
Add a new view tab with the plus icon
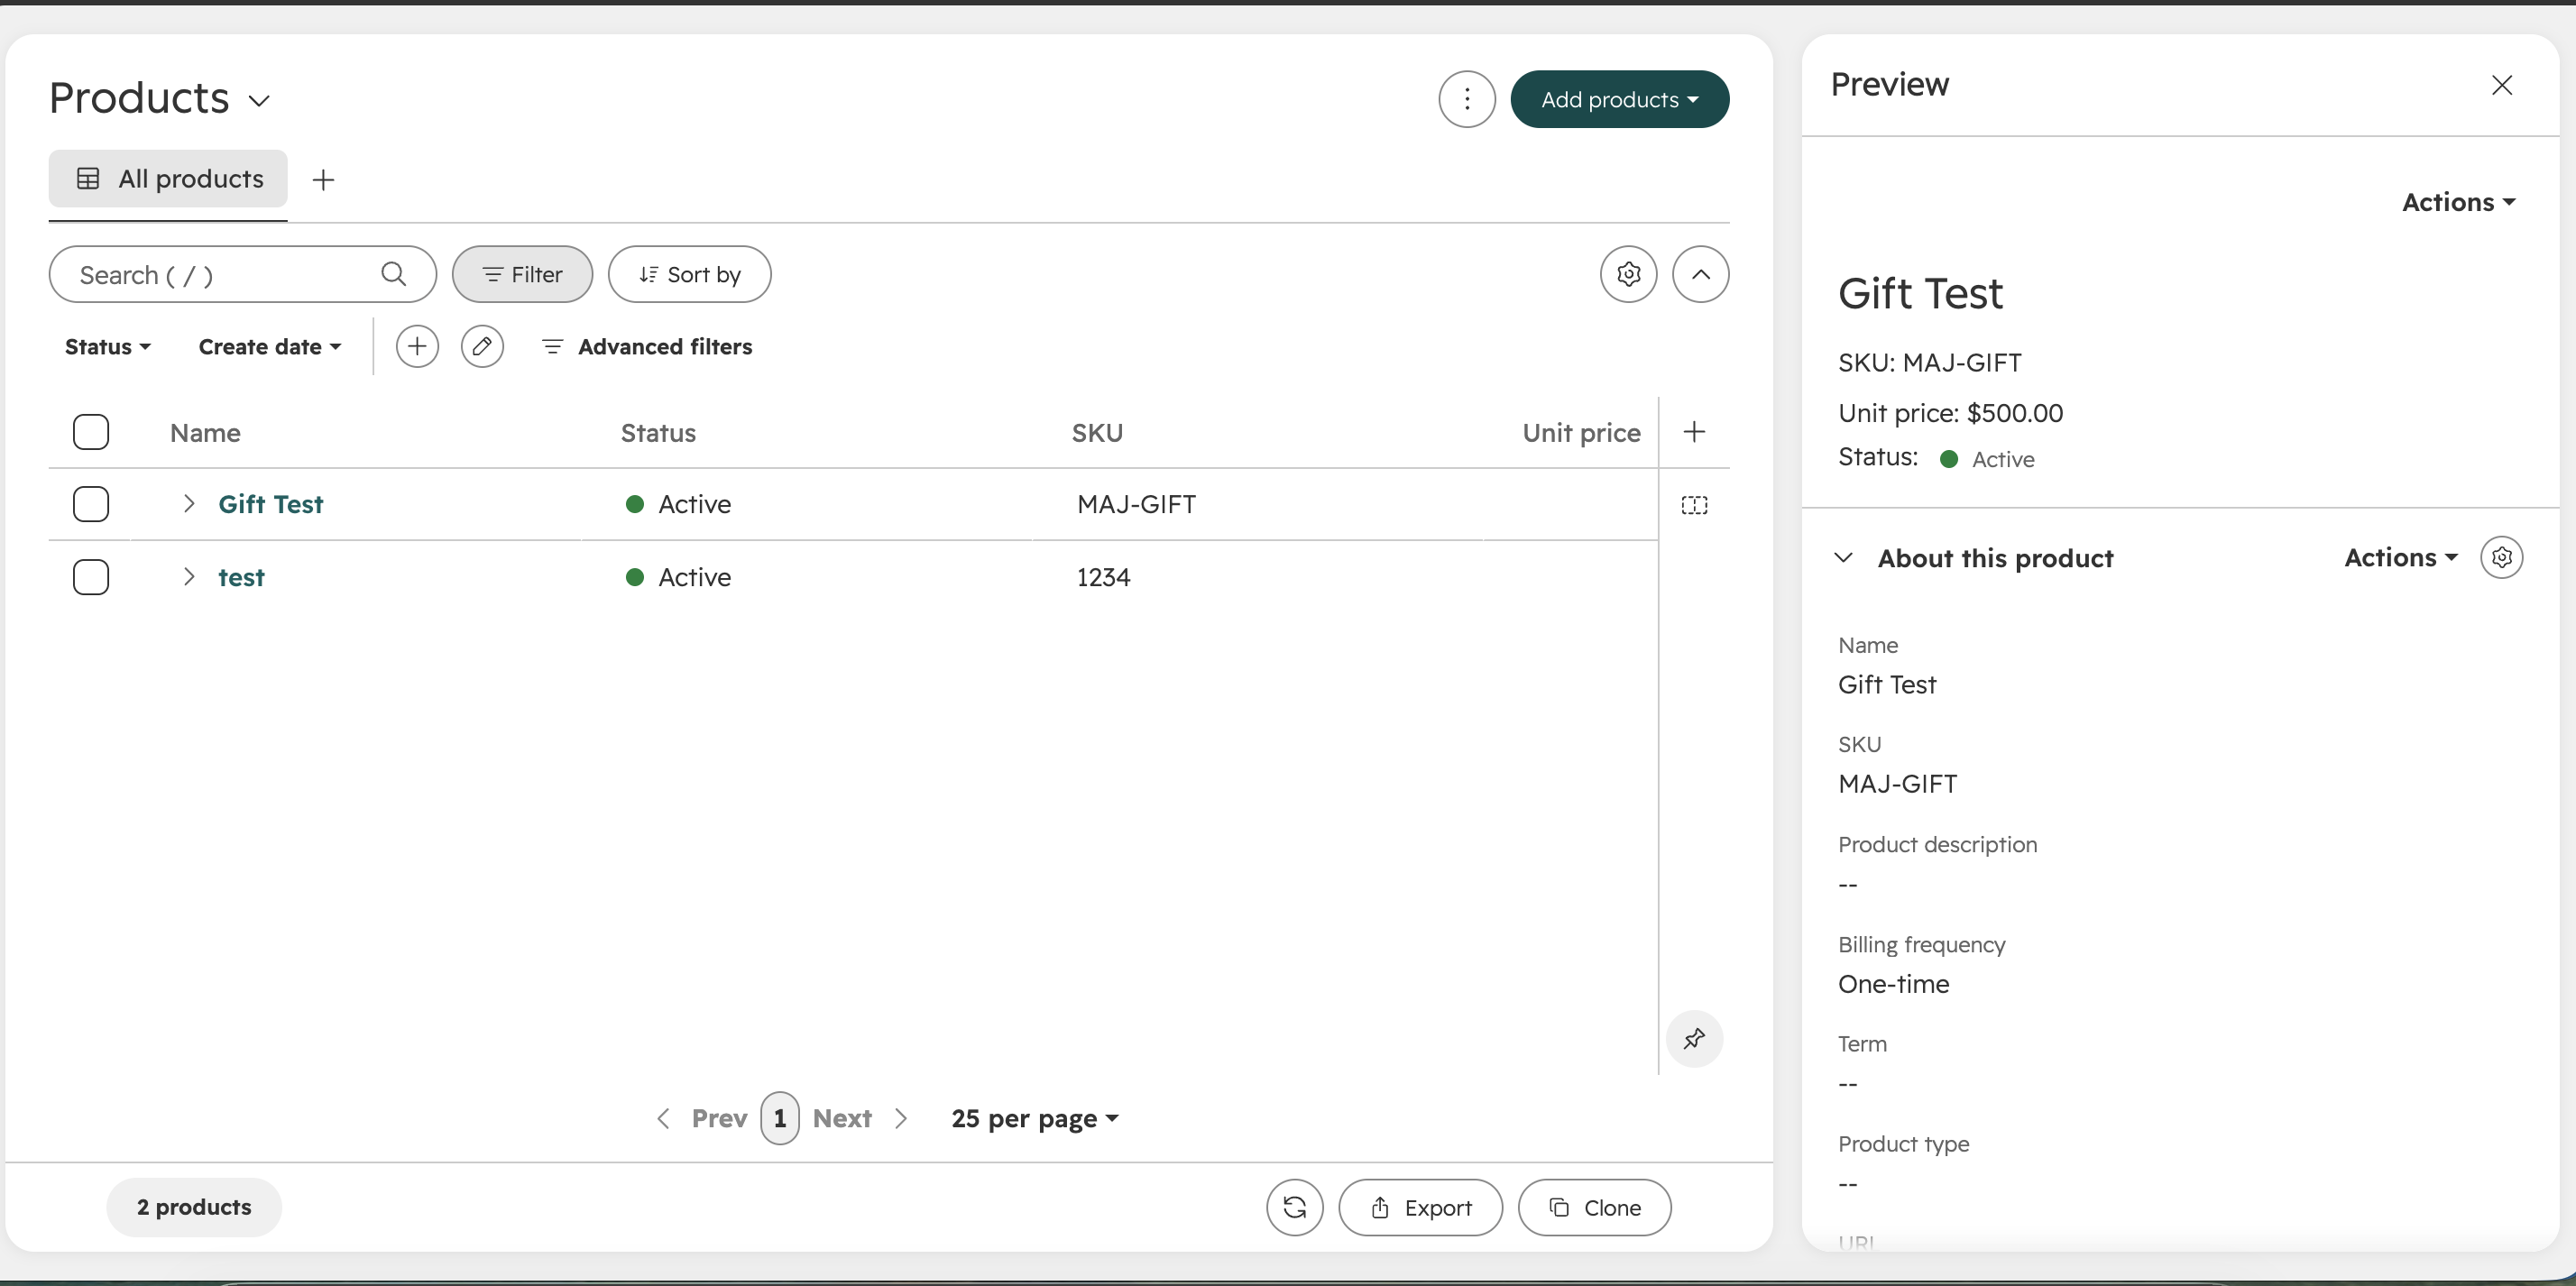pyautogui.click(x=323, y=180)
